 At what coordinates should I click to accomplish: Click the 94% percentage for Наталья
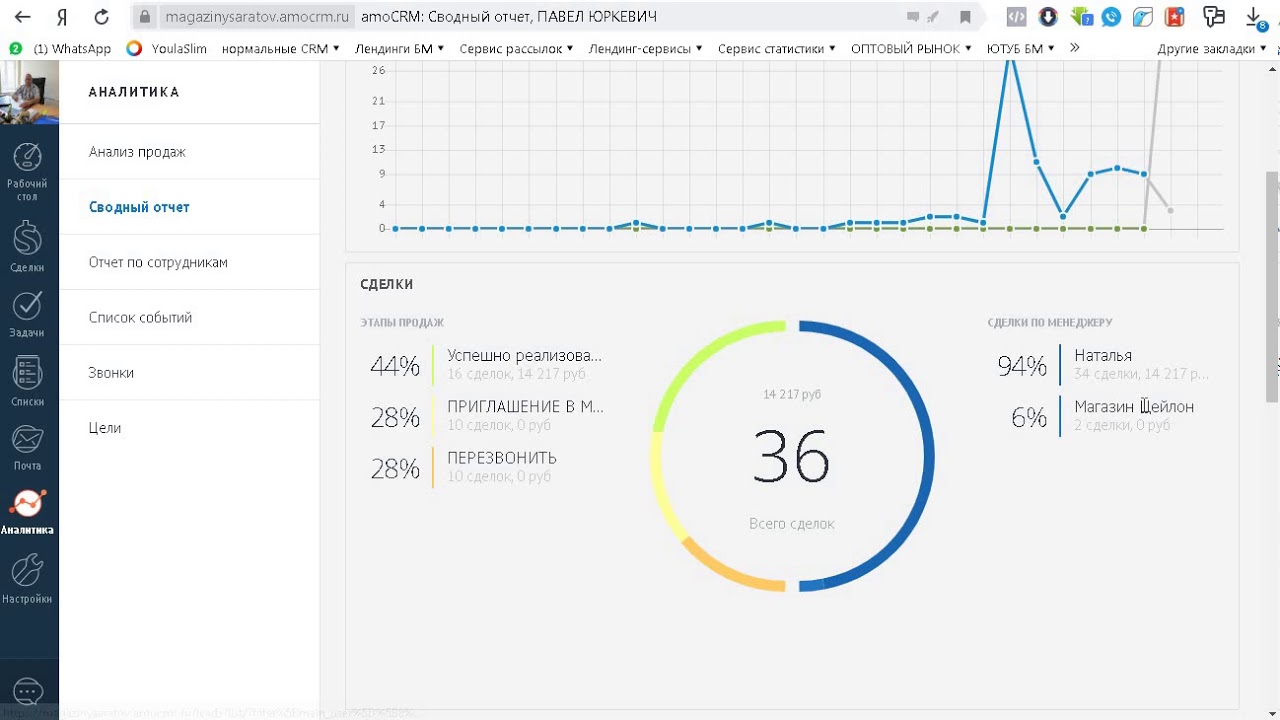tap(1022, 365)
